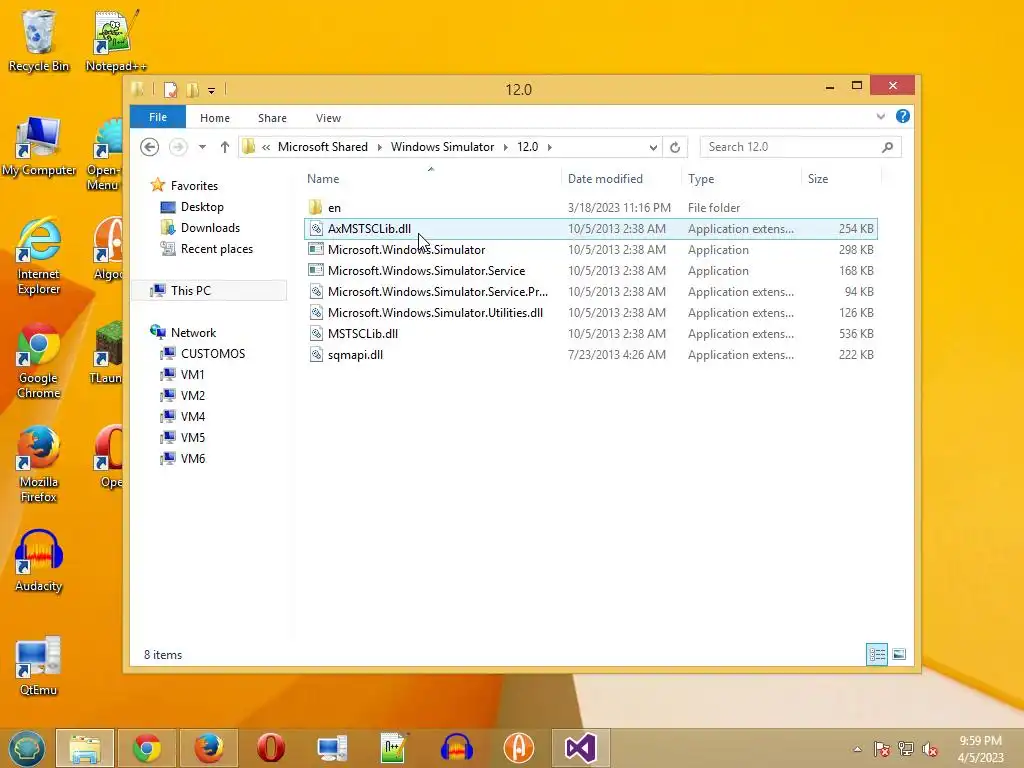The height and width of the screenshot is (768, 1024).
Task: Open the Notepad++ desktop shortcut
Action: (x=116, y=40)
